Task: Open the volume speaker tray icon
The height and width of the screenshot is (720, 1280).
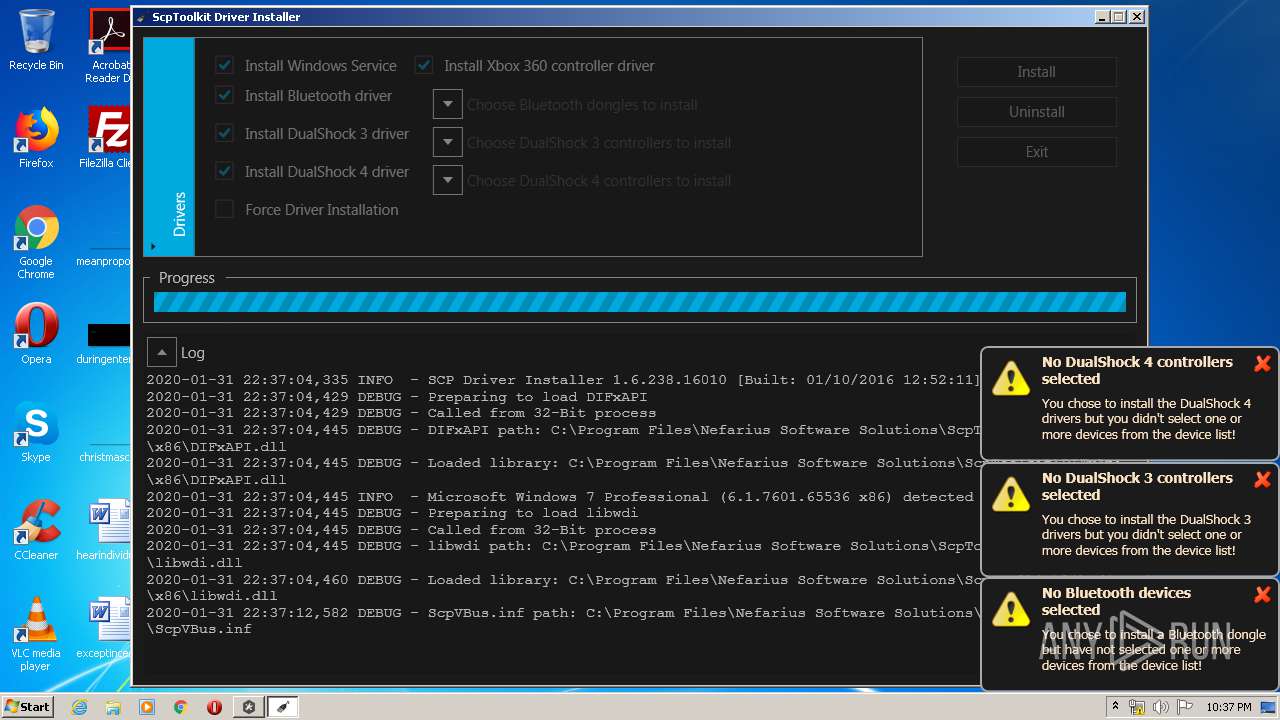Action: point(1161,707)
